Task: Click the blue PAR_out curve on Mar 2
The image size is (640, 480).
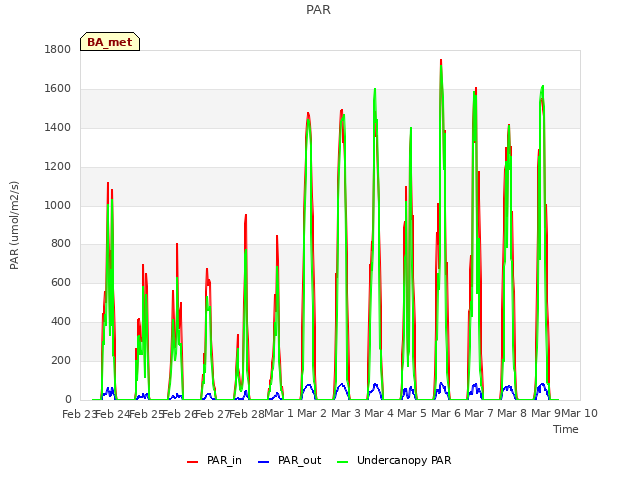Action: click(309, 385)
